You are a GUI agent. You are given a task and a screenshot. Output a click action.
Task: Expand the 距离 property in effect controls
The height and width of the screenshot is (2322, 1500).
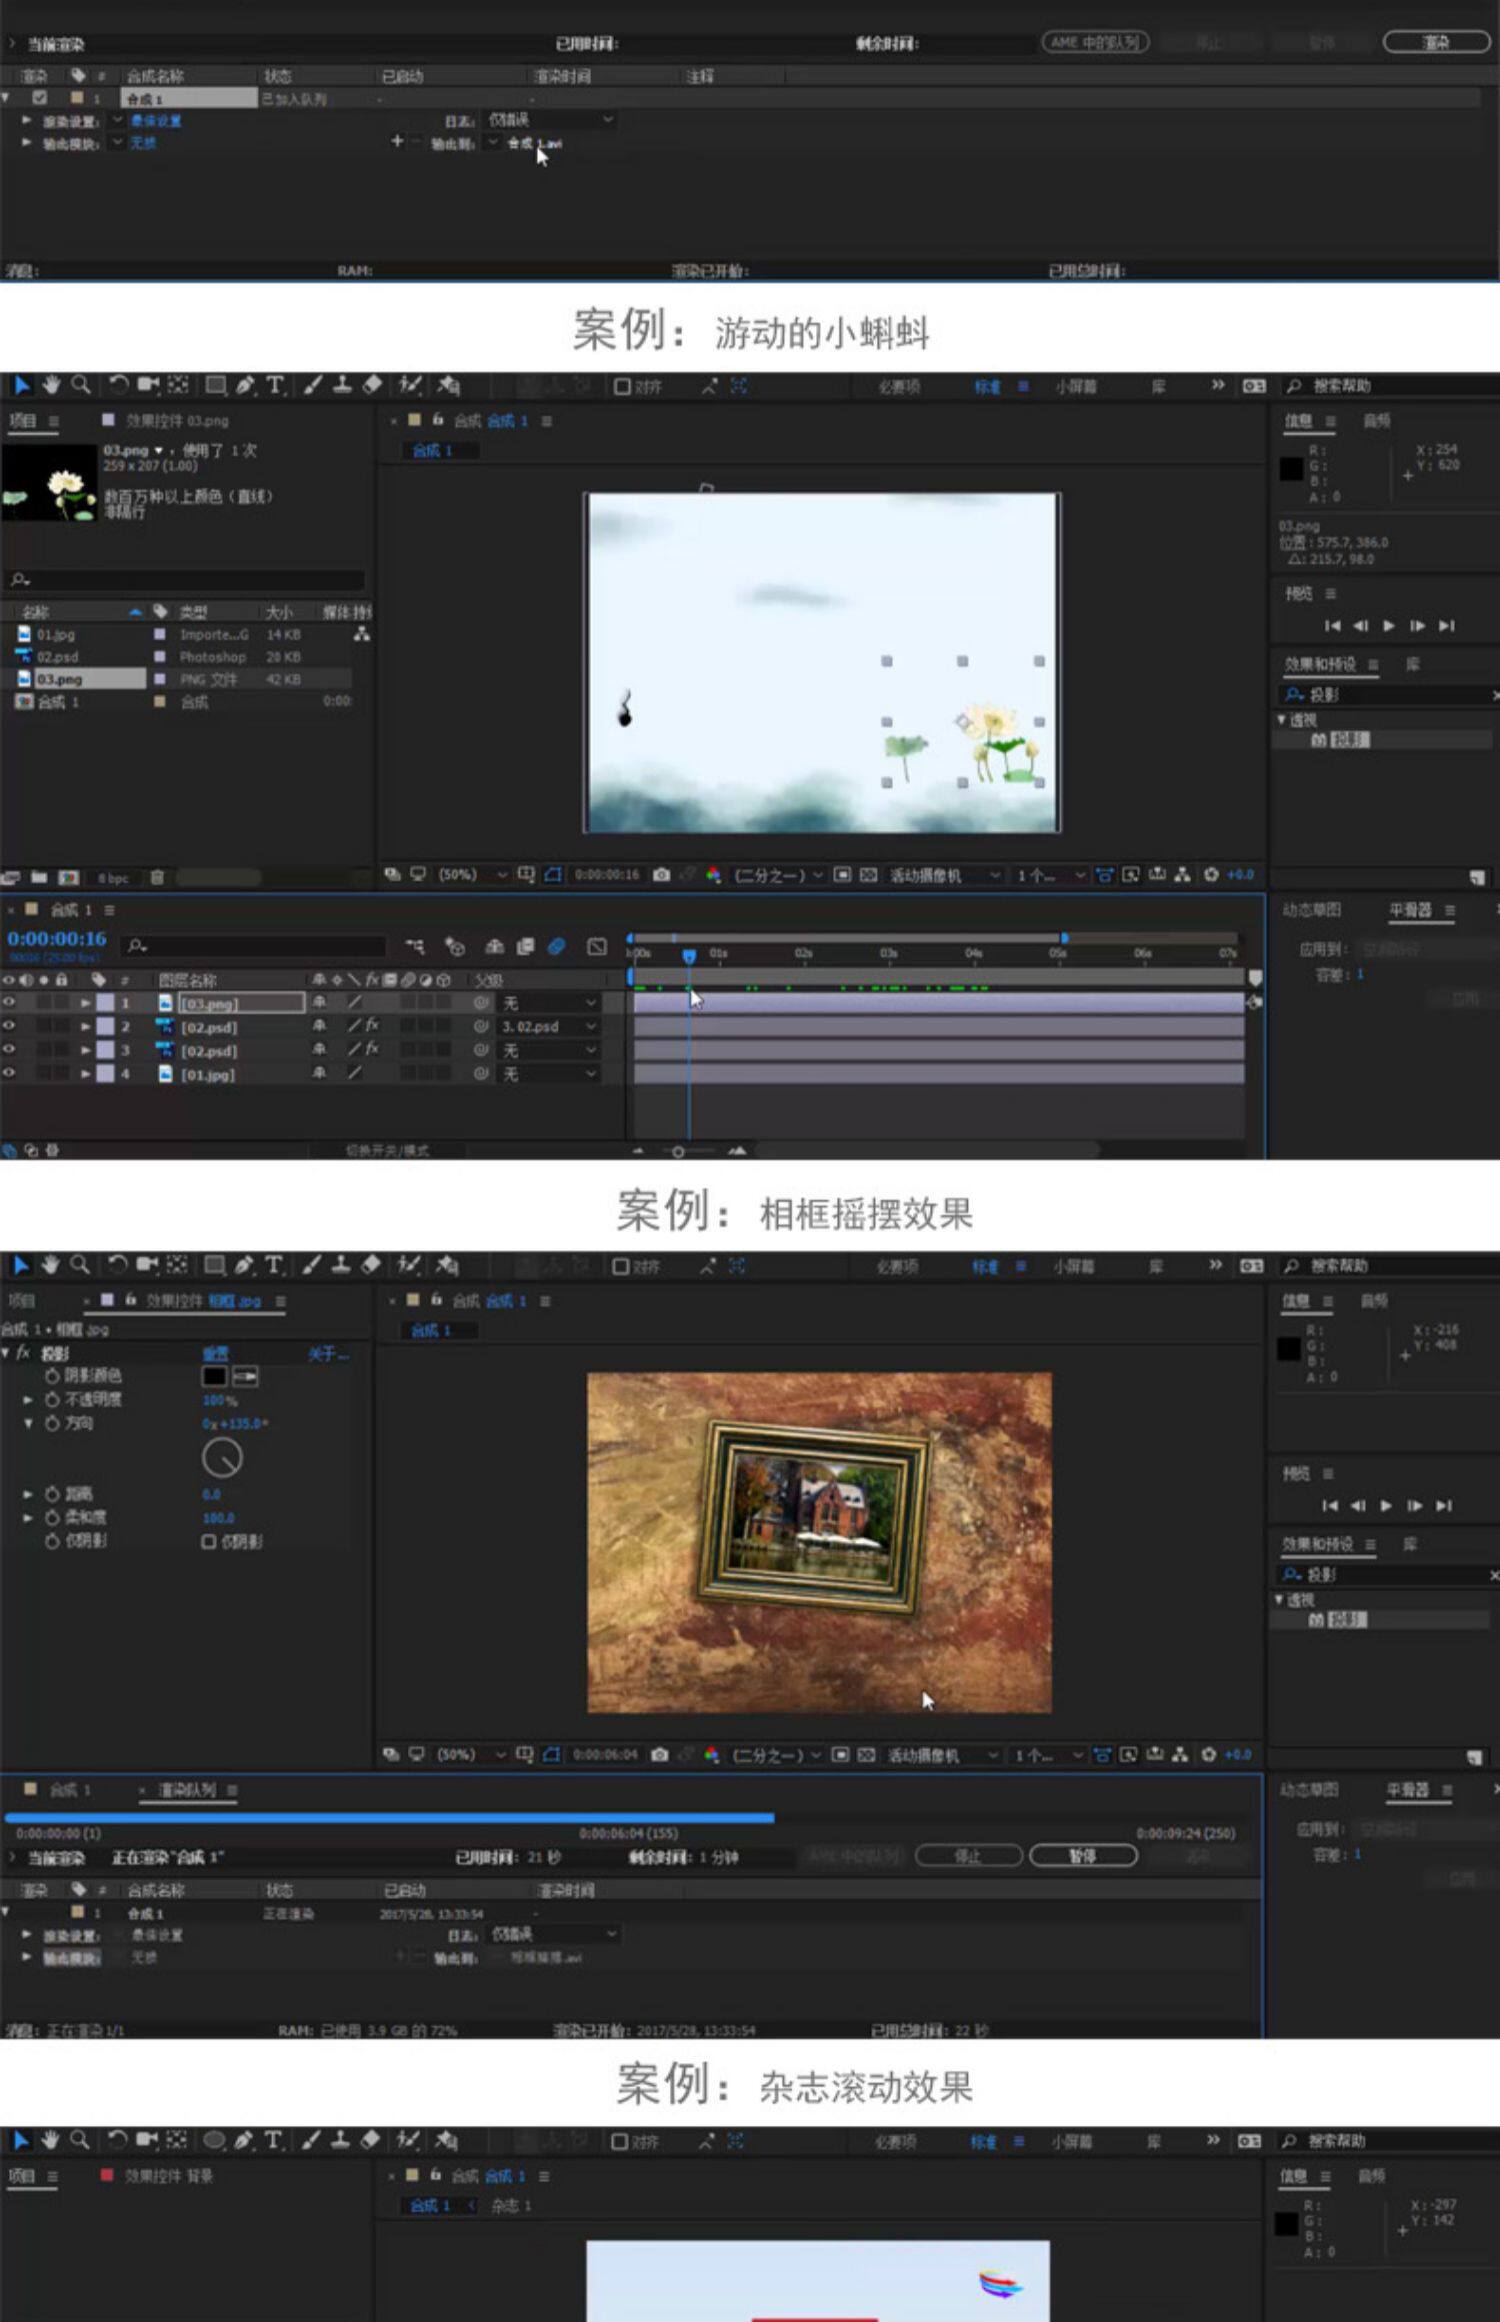(x=28, y=1494)
